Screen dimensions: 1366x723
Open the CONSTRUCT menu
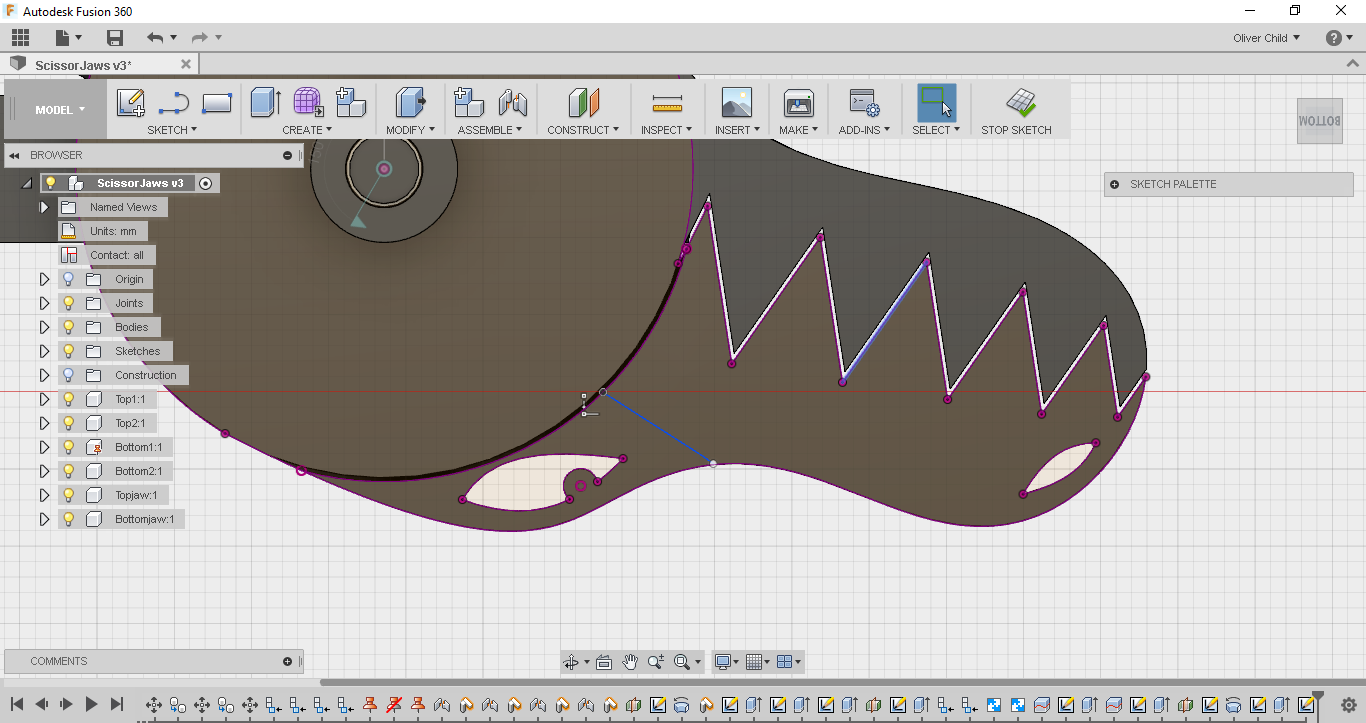582,130
